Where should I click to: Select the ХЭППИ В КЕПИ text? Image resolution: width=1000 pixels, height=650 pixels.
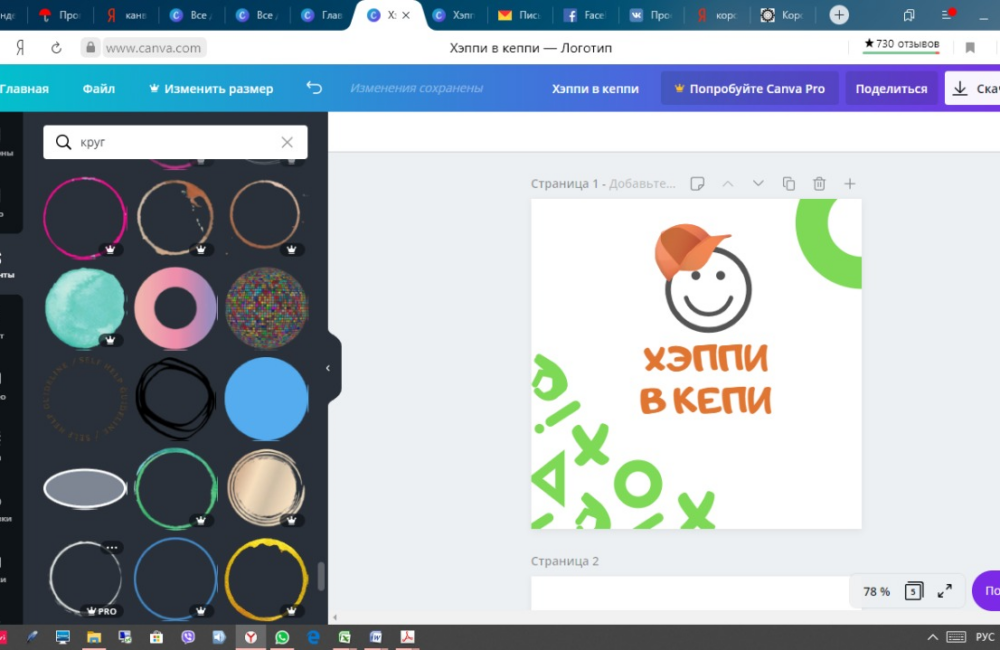click(706, 379)
